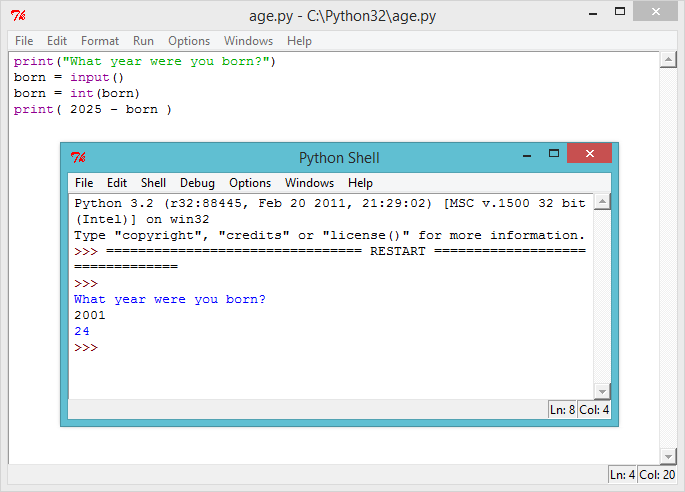Click the shell scrollbar down arrow
685x492 pixels.
point(602,391)
